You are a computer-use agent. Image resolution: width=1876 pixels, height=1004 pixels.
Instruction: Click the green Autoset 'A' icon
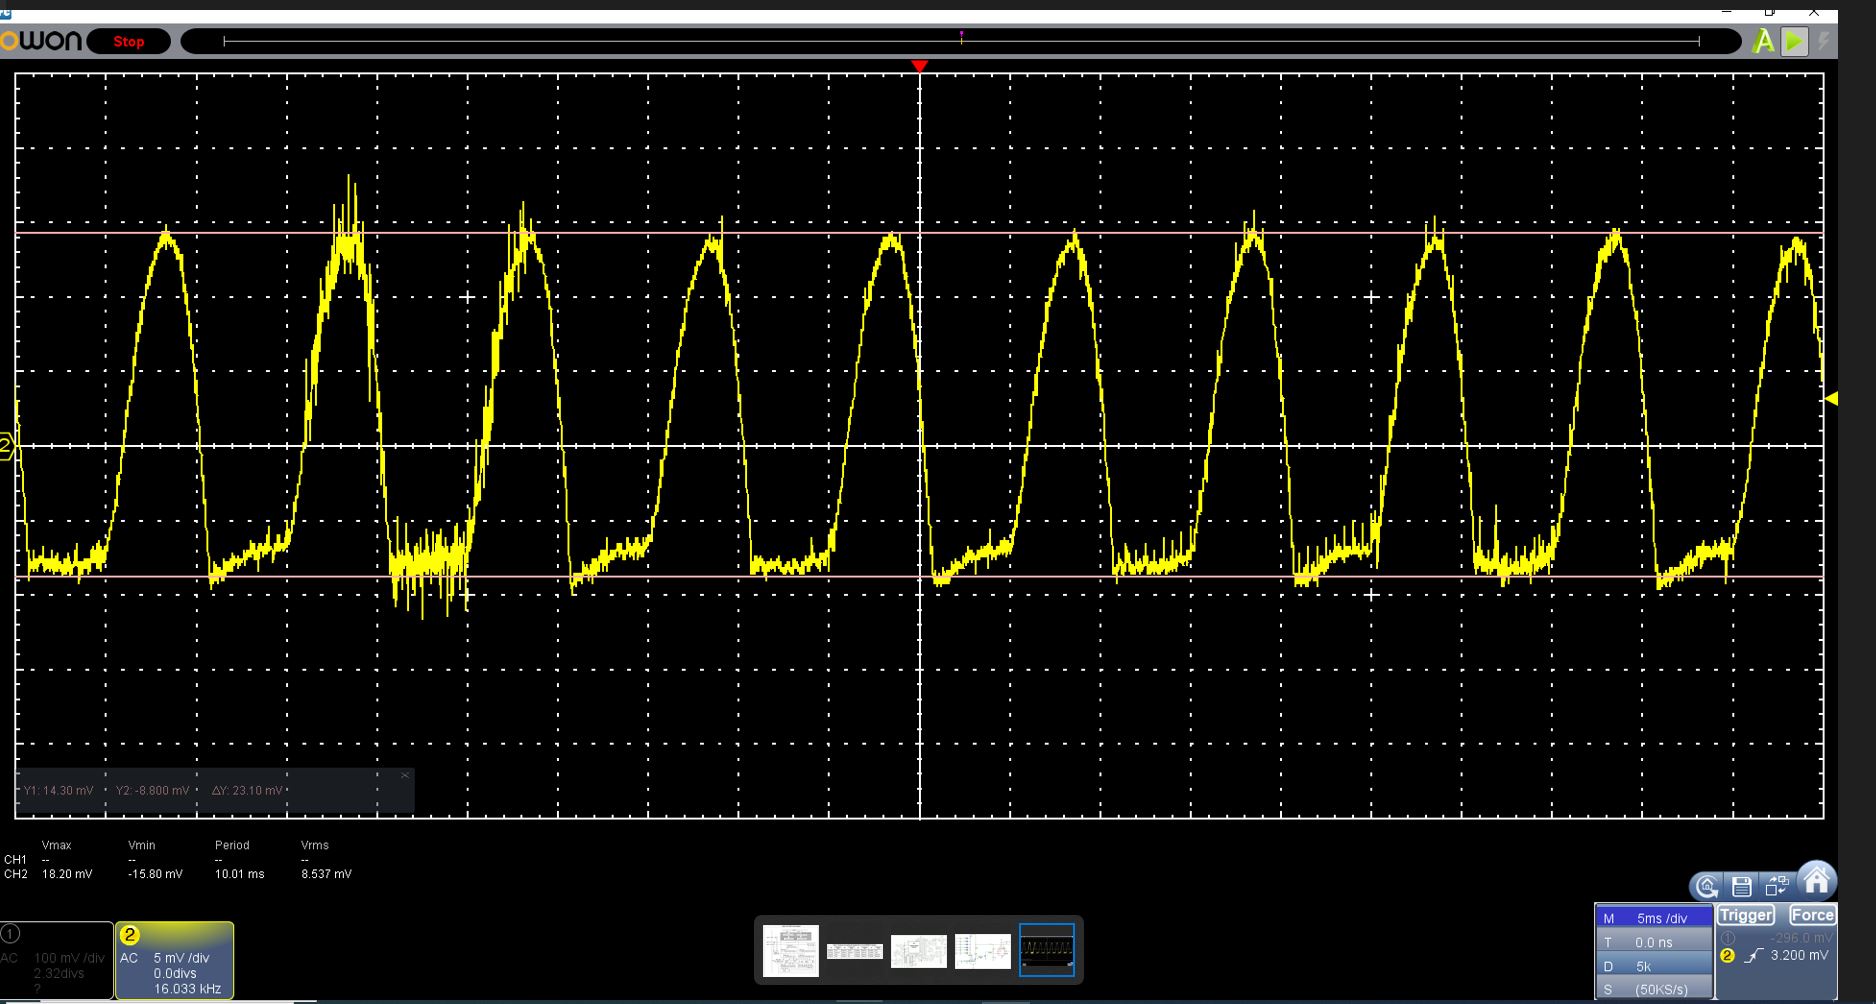click(x=1763, y=41)
